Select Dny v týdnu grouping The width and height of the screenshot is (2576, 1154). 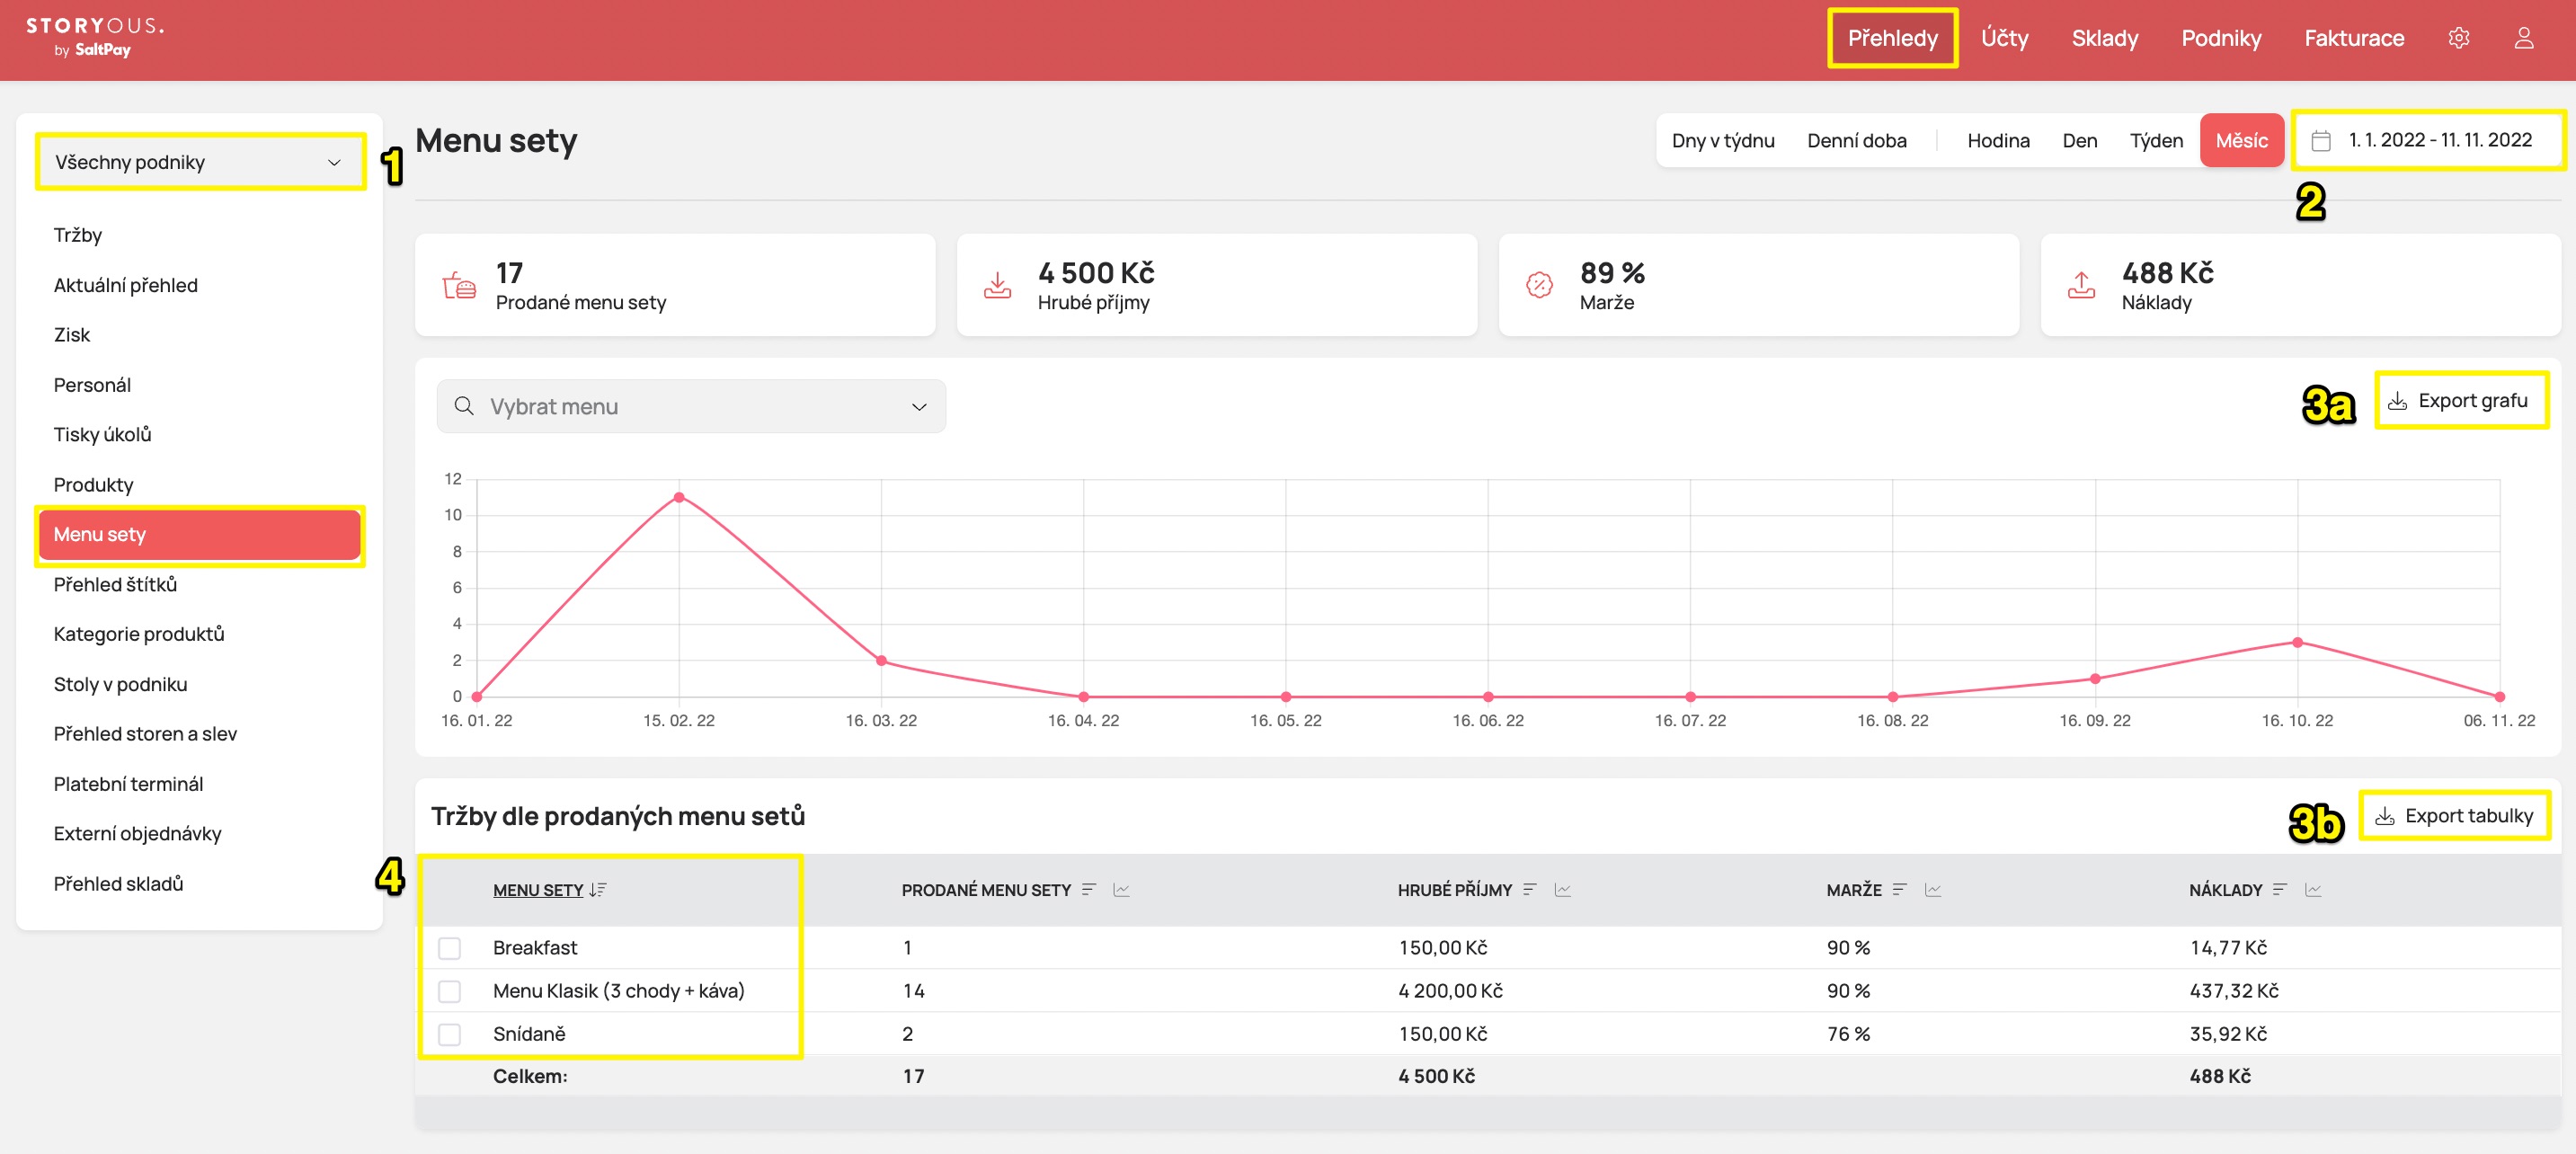[x=1722, y=141]
